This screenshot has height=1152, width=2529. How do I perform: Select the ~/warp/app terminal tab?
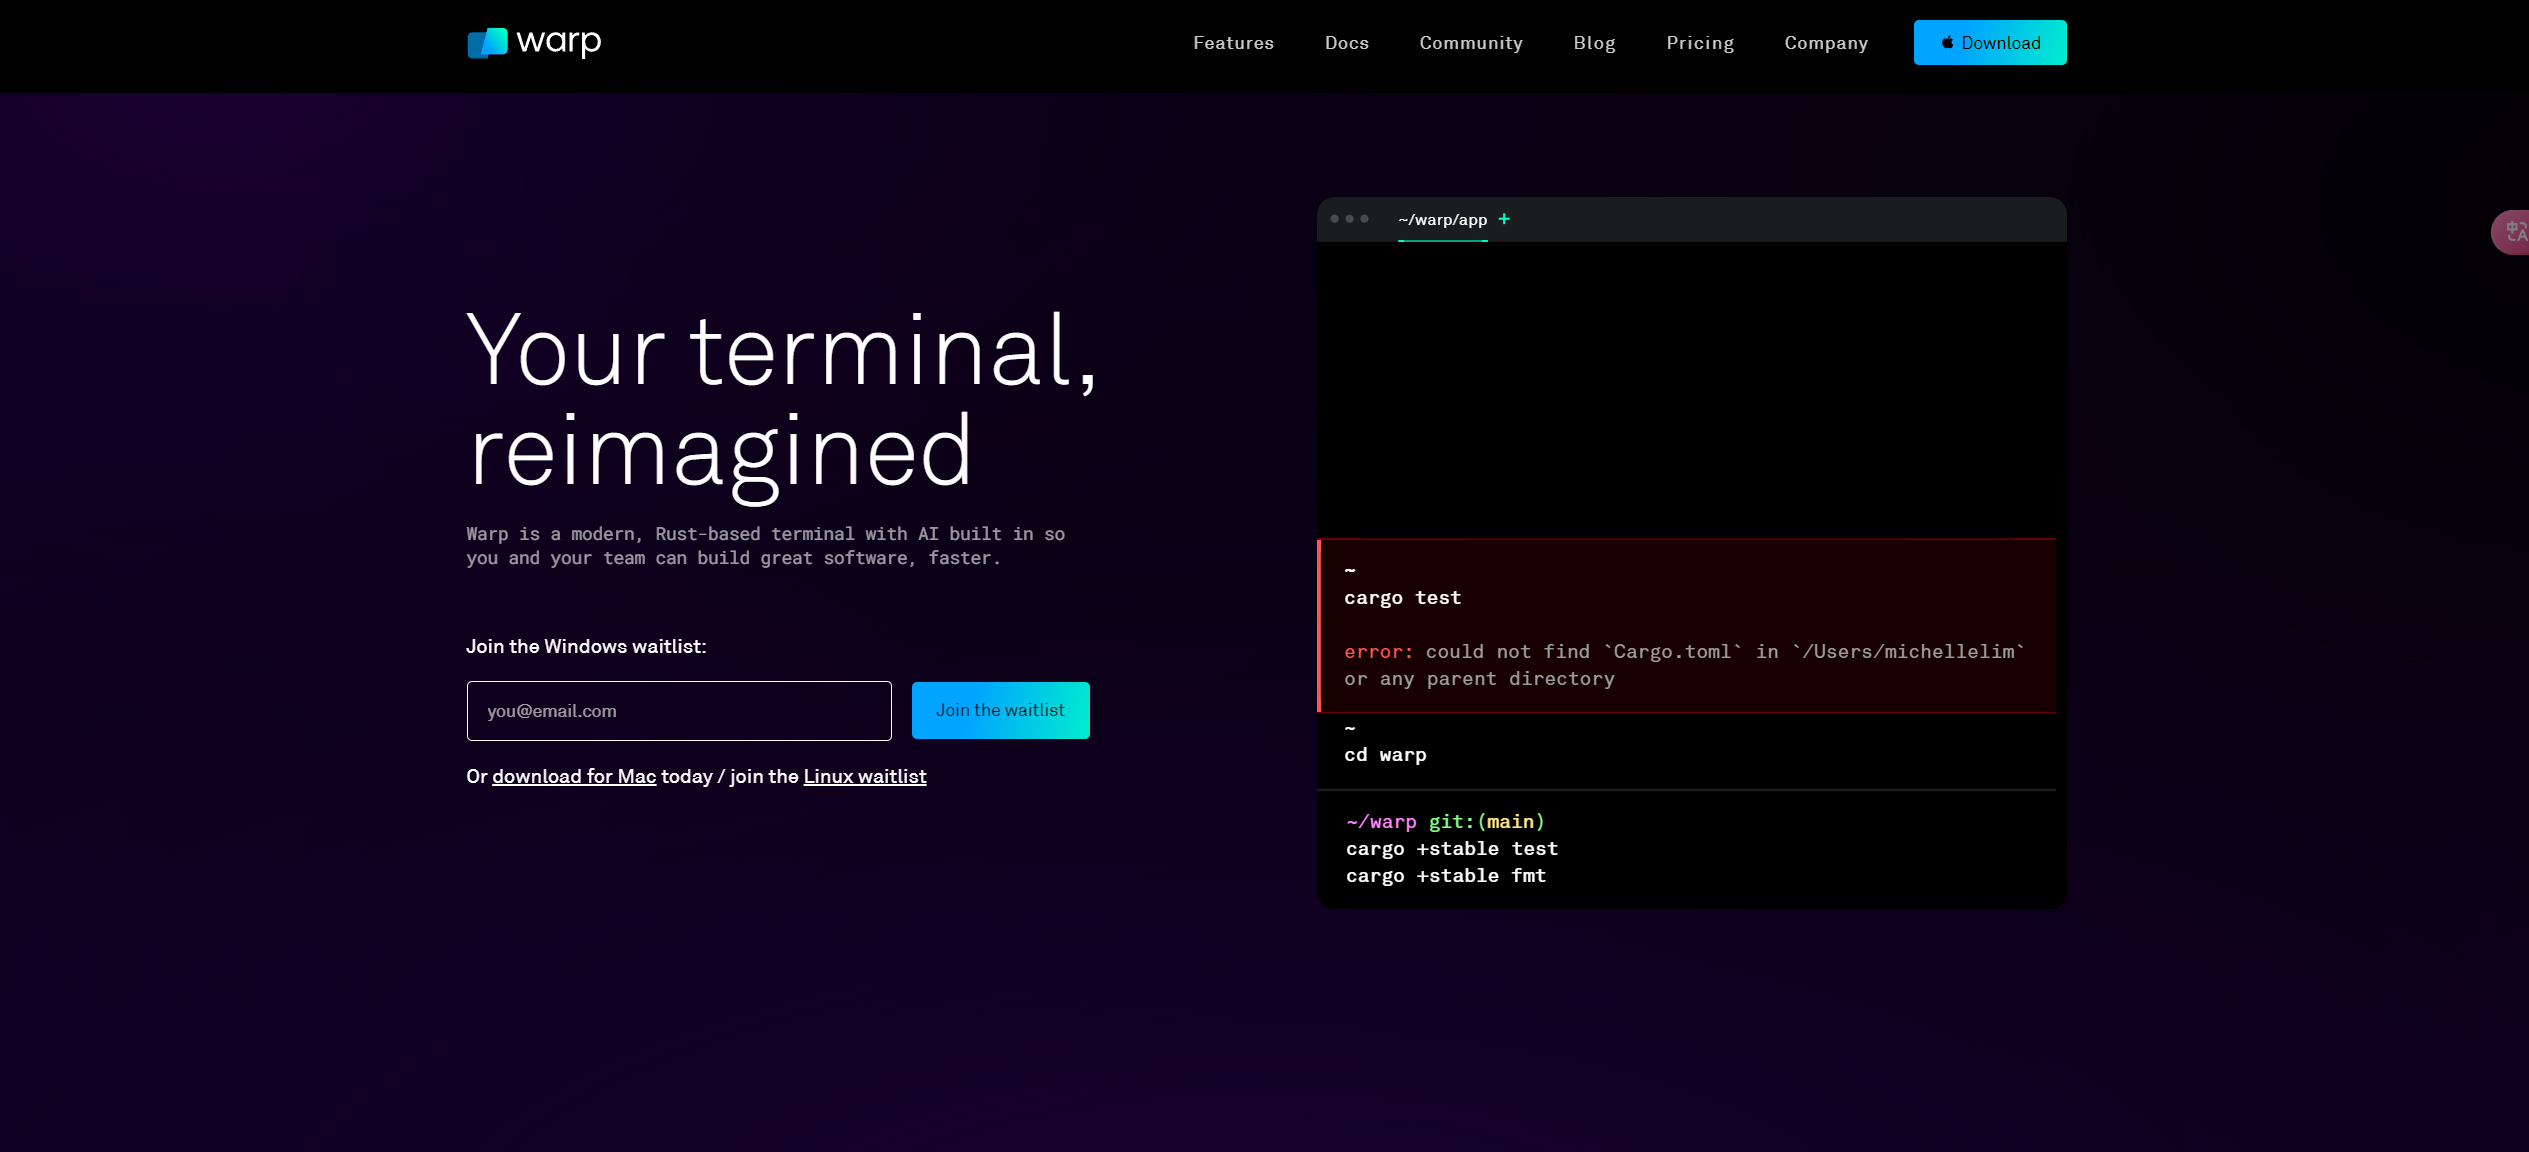pos(1442,220)
